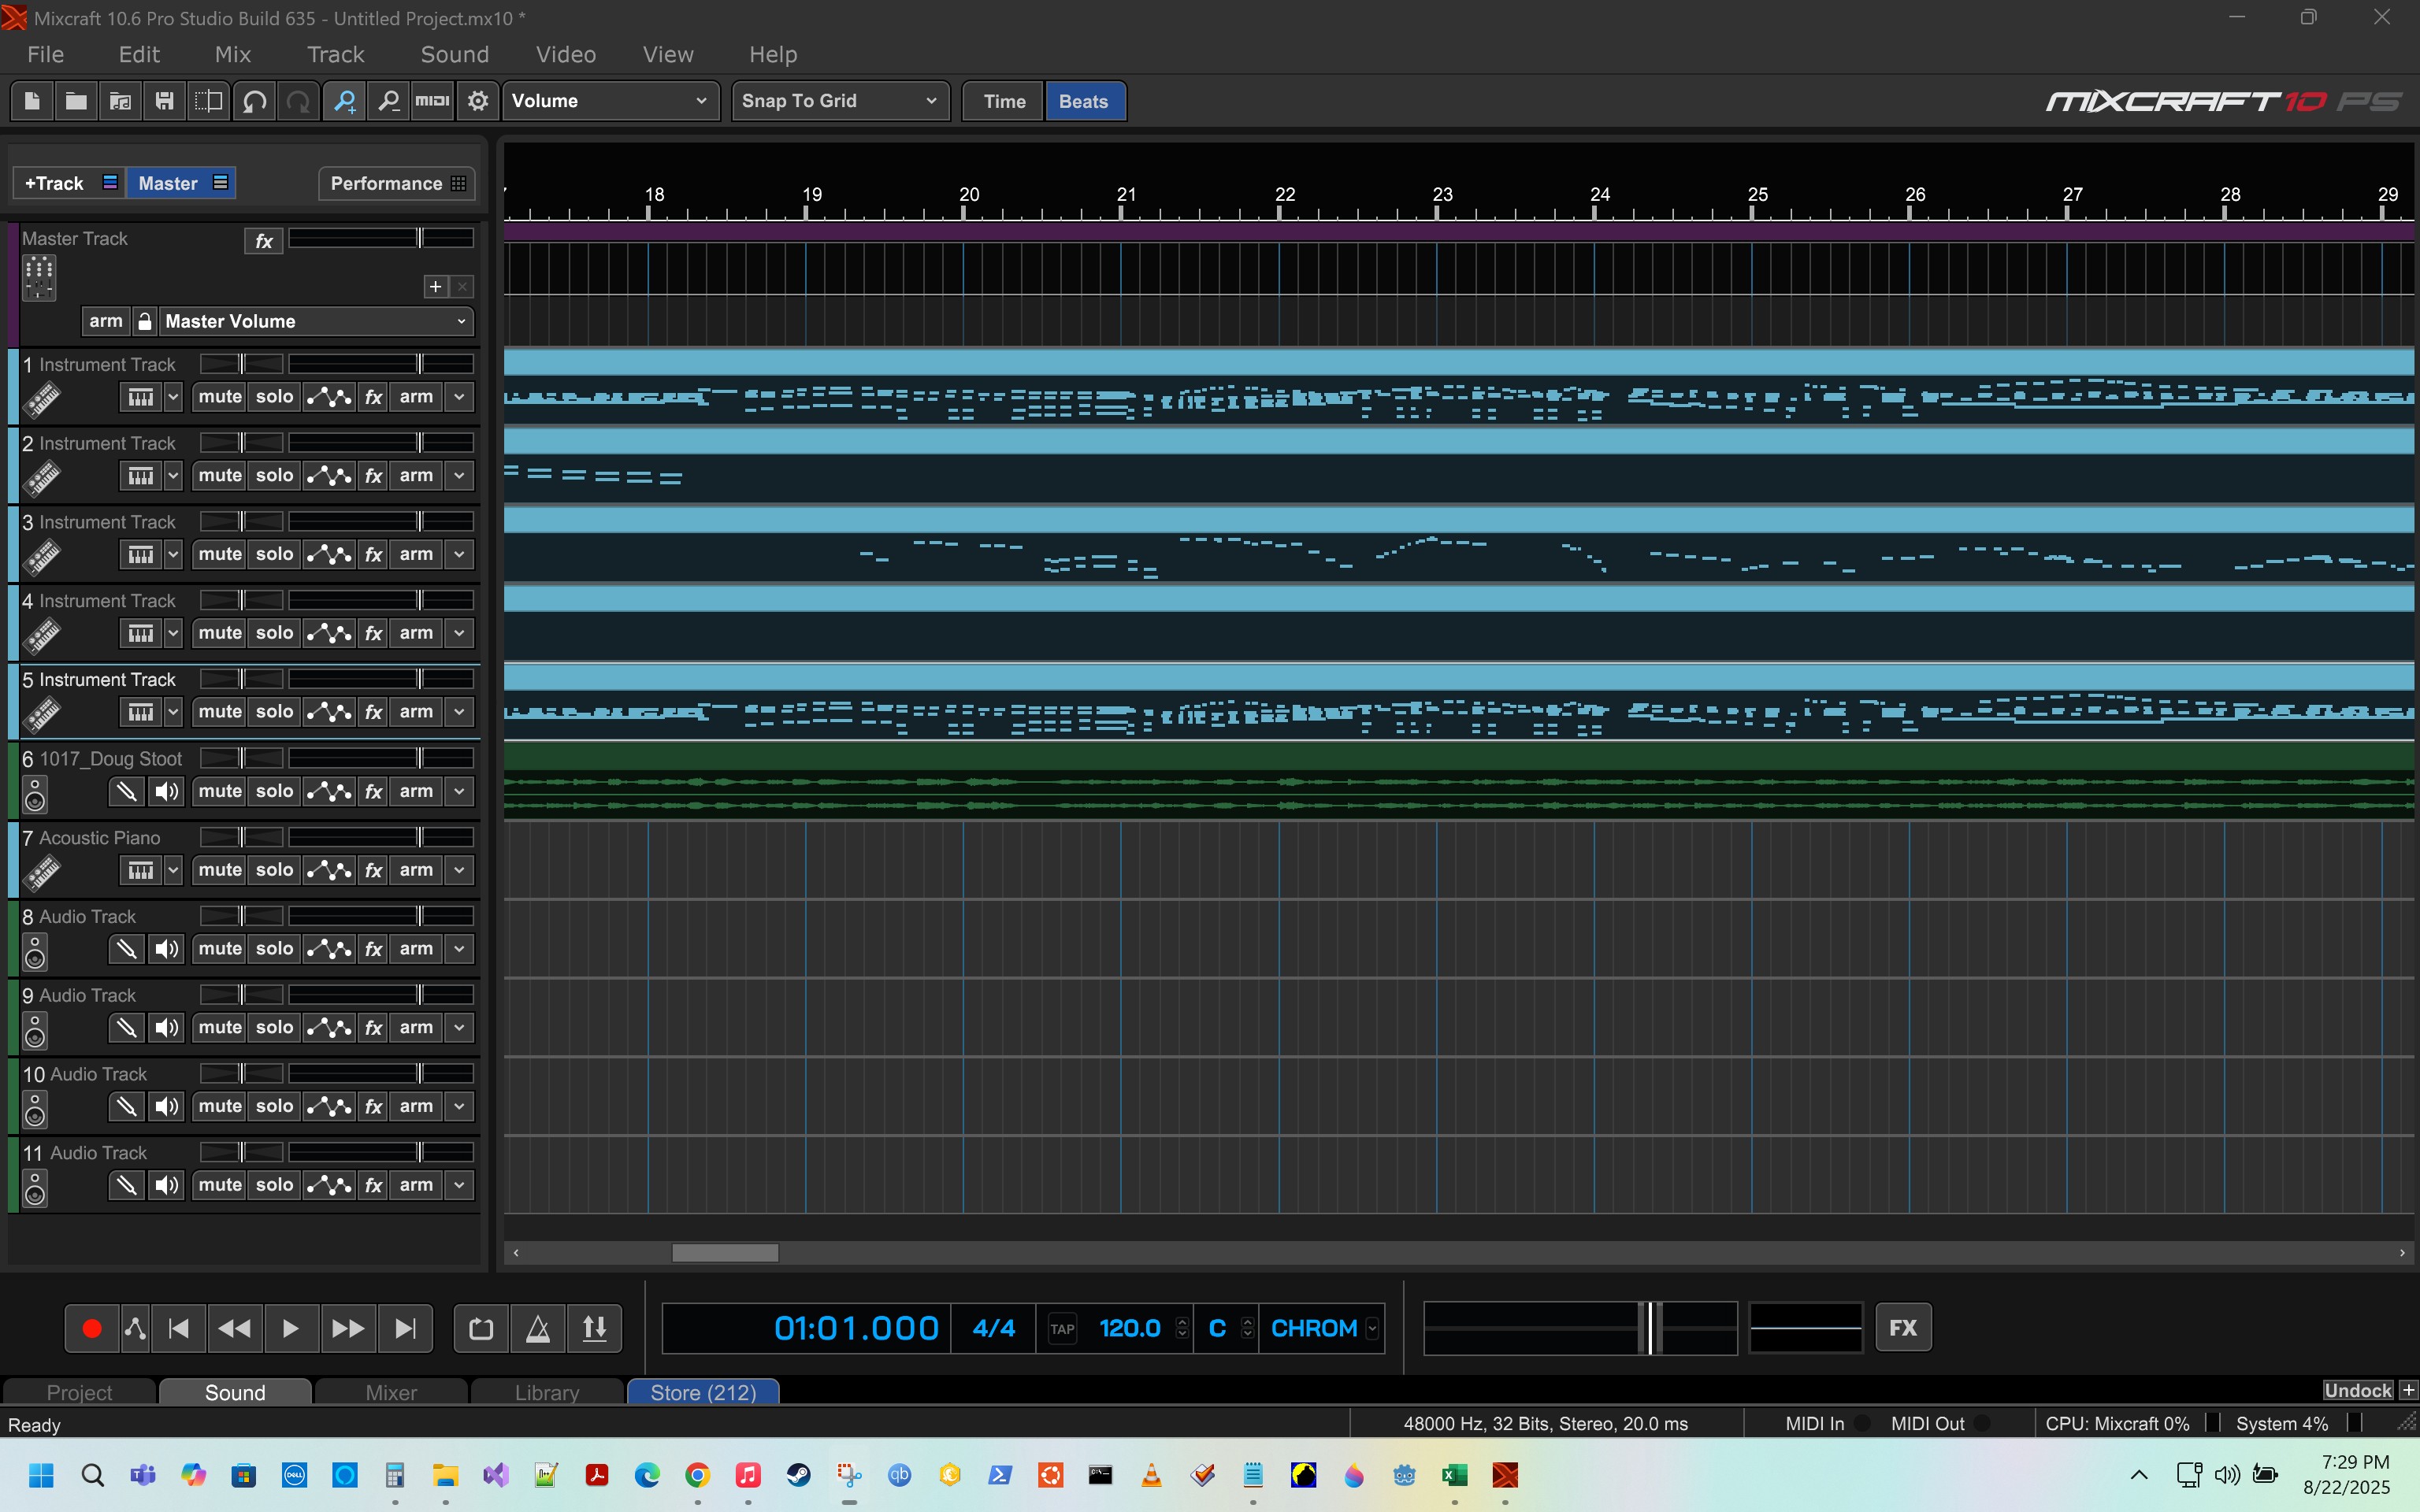Open fx for 6 1017_Doug Stoot track
The width and height of the screenshot is (2420, 1512).
coord(373,792)
